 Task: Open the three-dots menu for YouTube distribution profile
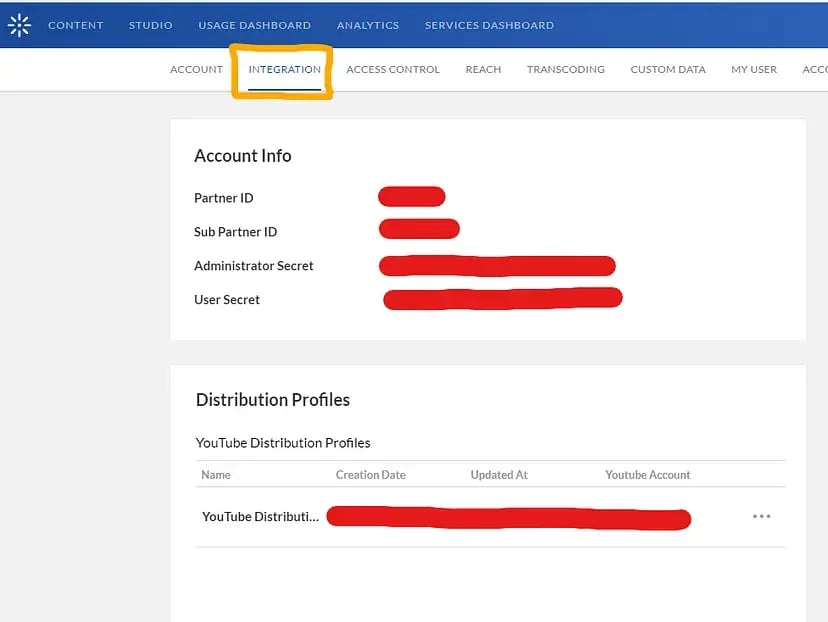click(761, 517)
